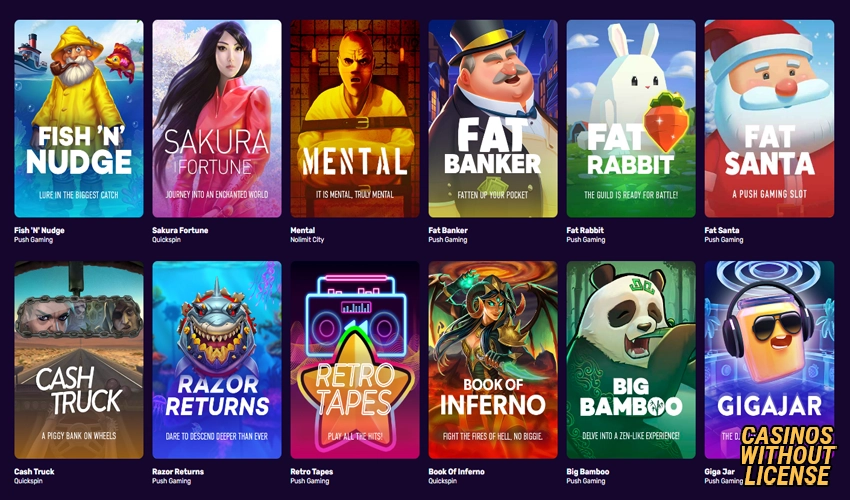Click the Fat Banker title below the tile

(448, 230)
